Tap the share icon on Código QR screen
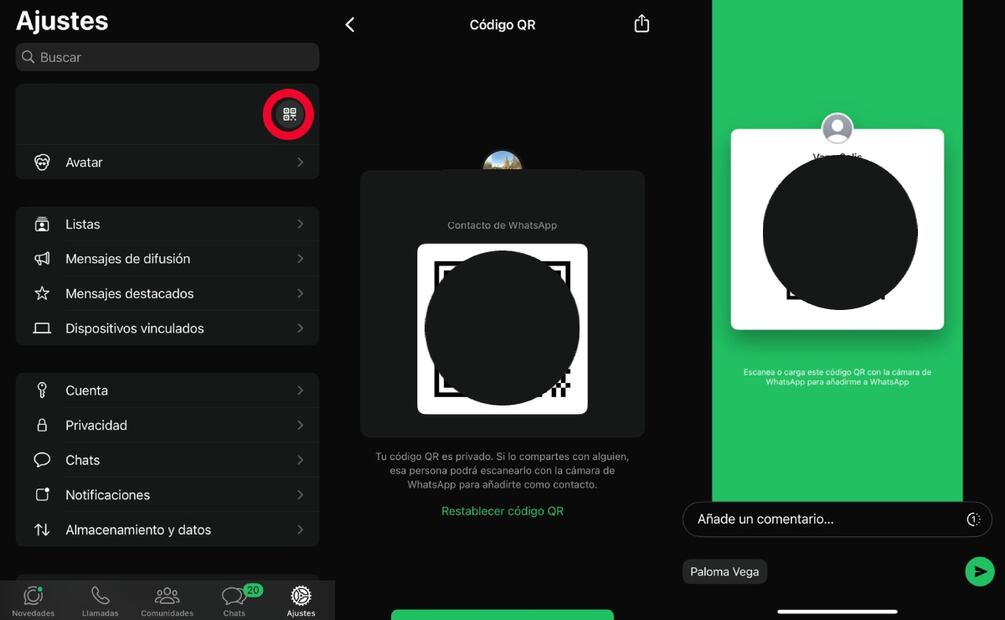1005x620 pixels. click(x=642, y=24)
